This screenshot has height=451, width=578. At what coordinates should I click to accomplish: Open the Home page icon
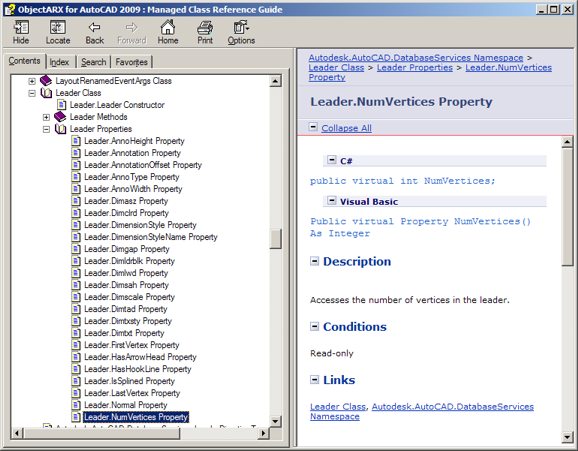point(168,27)
